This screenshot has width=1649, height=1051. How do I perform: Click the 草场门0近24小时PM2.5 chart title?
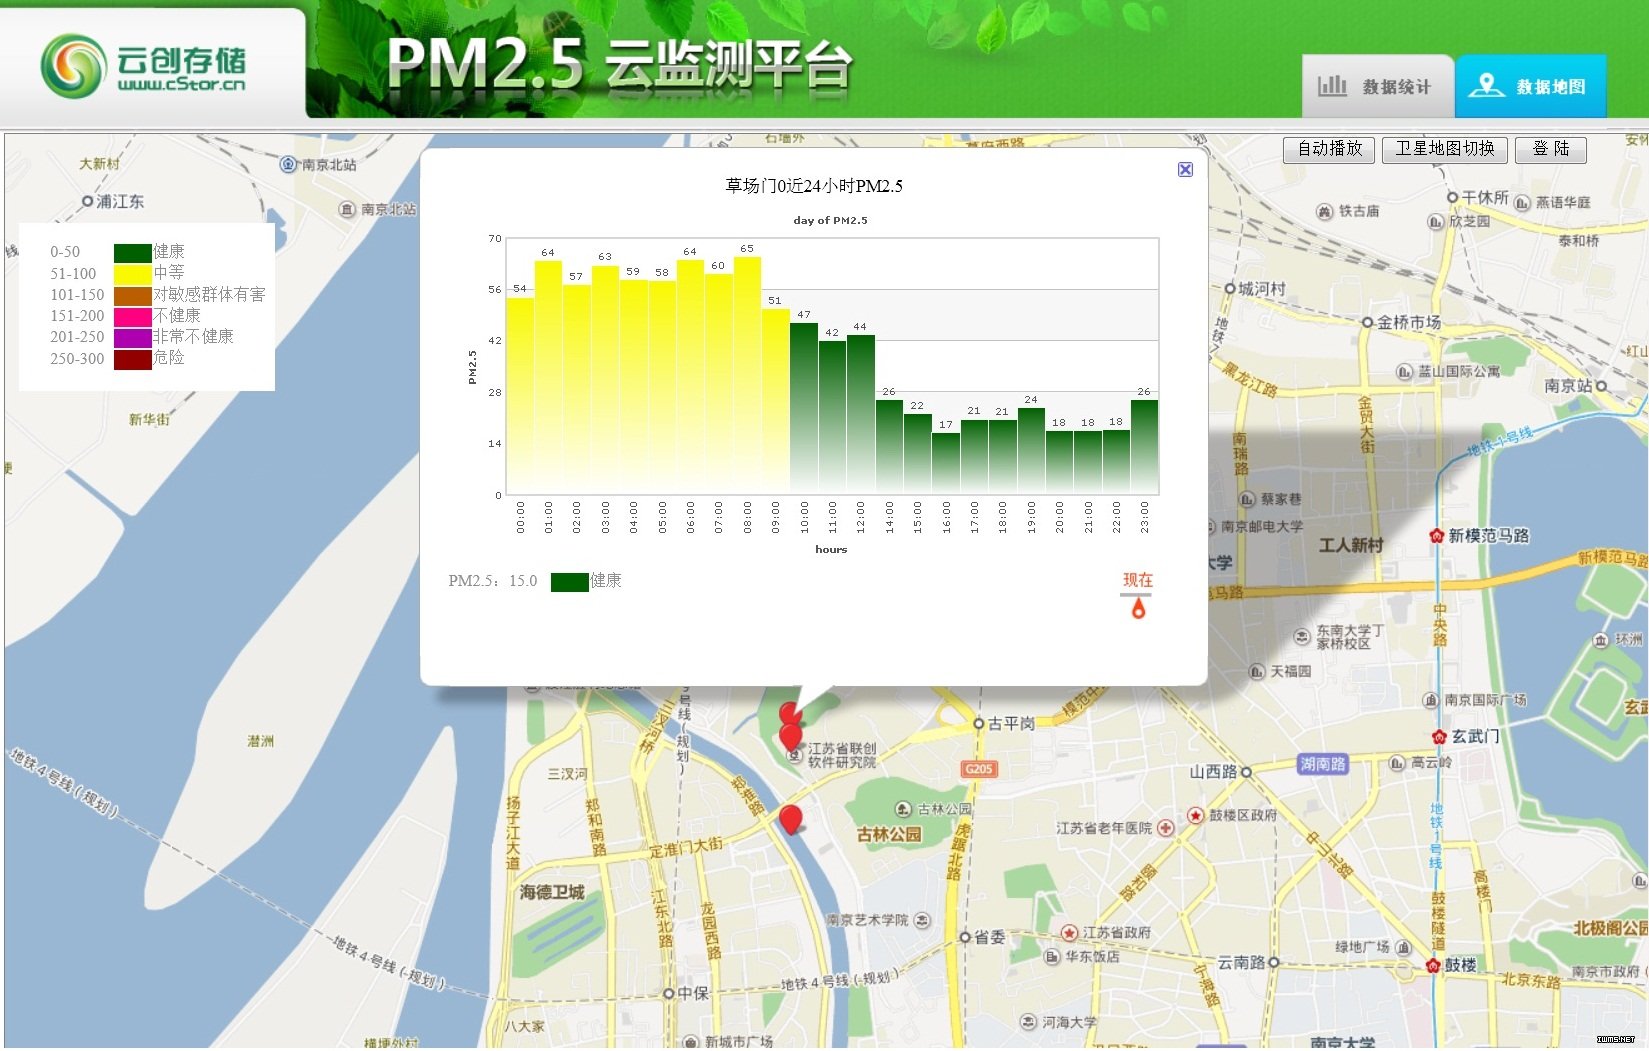coord(814,186)
